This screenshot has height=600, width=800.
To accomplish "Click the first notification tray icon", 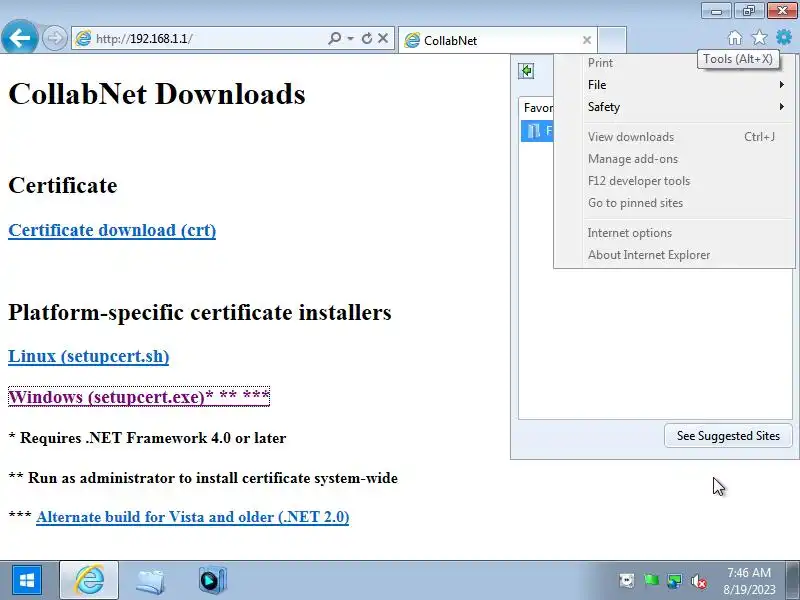I will click(627, 581).
